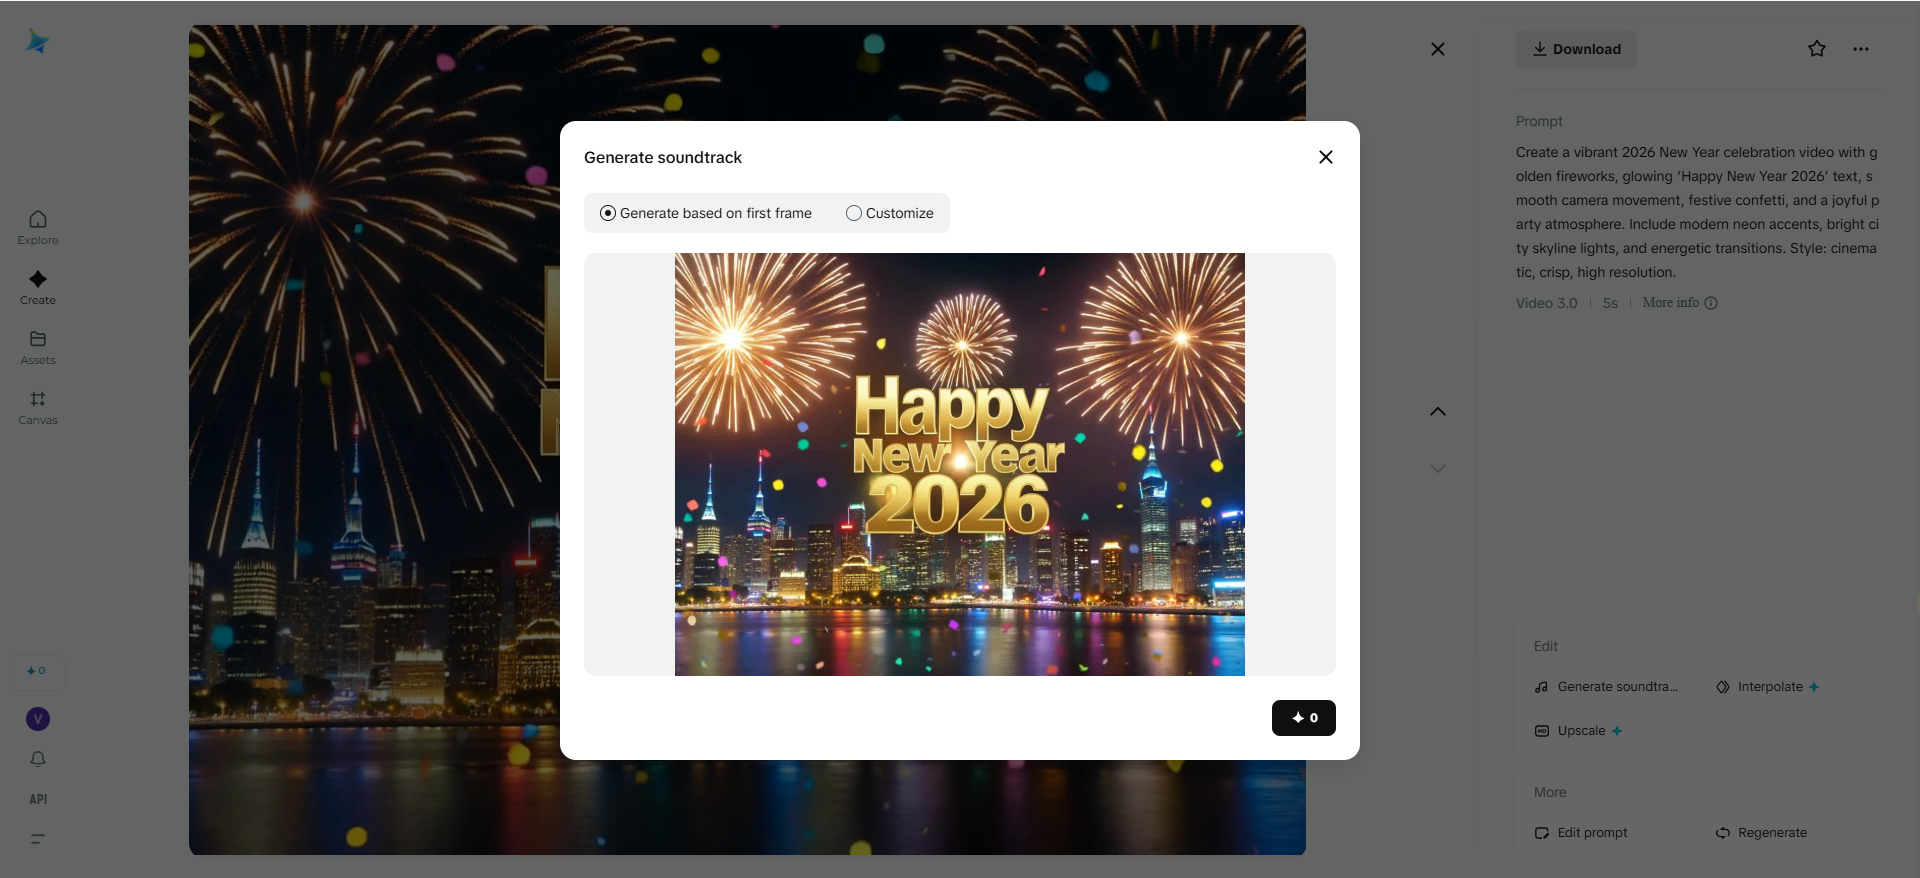This screenshot has width=1920, height=878.
Task: Go to the previous video with up chevron
Action: 1438,411
